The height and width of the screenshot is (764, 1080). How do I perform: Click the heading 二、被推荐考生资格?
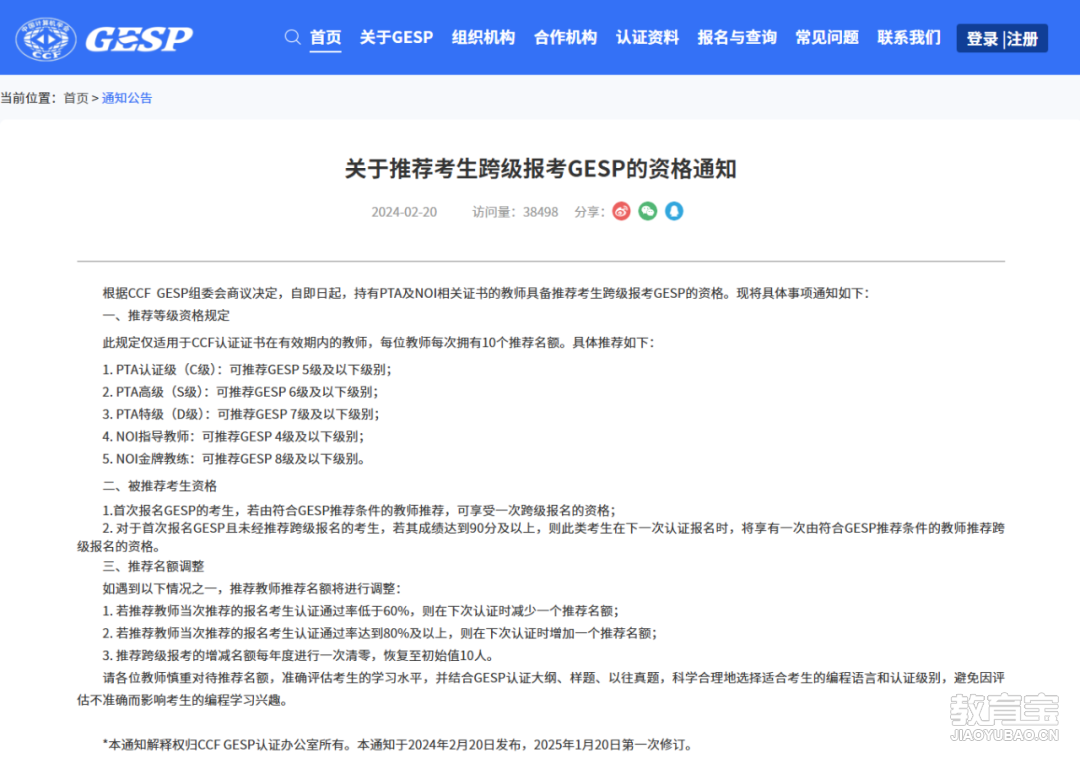(x=160, y=486)
